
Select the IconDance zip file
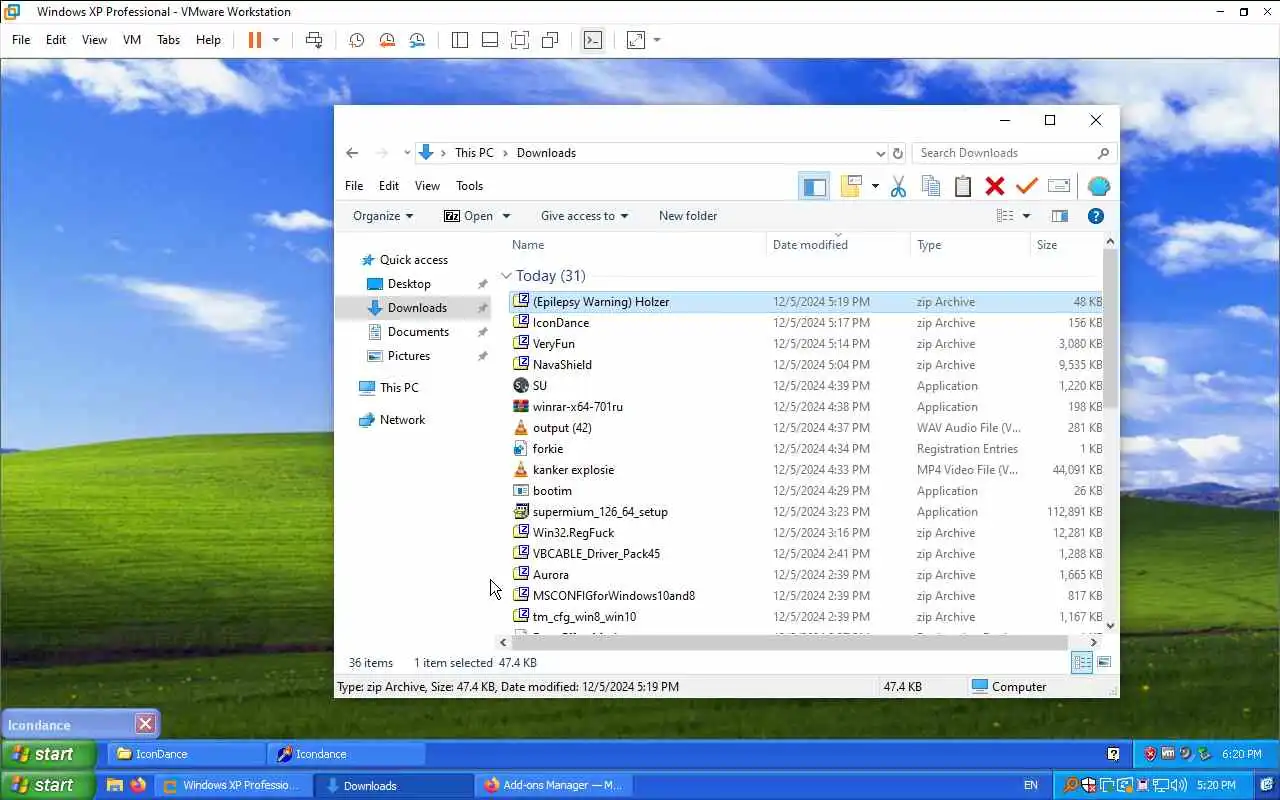click(x=806, y=323)
